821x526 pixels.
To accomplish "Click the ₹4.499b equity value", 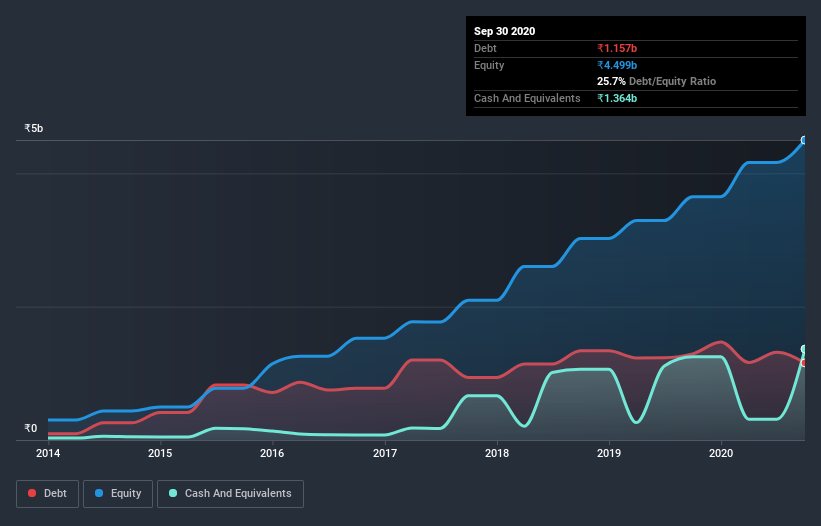I will [x=617, y=65].
